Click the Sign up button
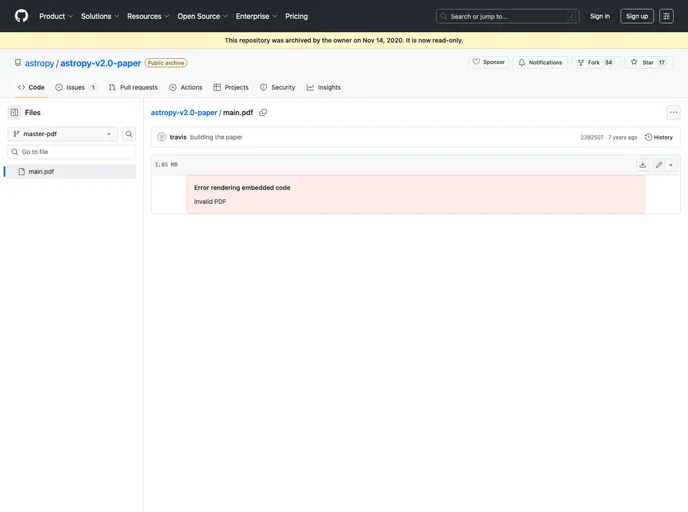Viewport: 688px width, 512px height. [x=637, y=16]
